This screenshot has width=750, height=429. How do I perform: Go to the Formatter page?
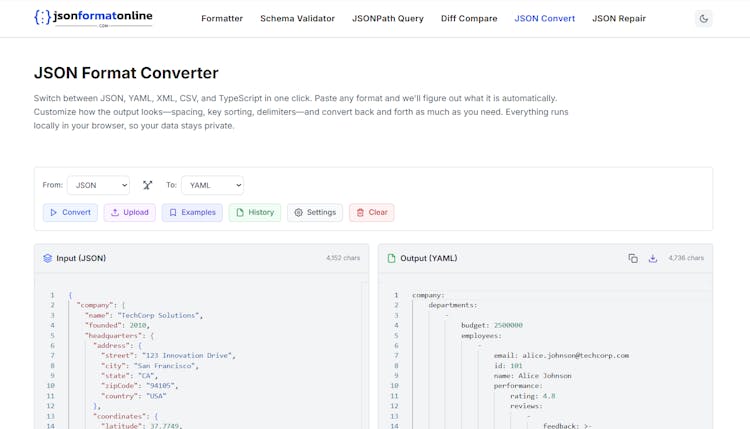[x=222, y=19]
